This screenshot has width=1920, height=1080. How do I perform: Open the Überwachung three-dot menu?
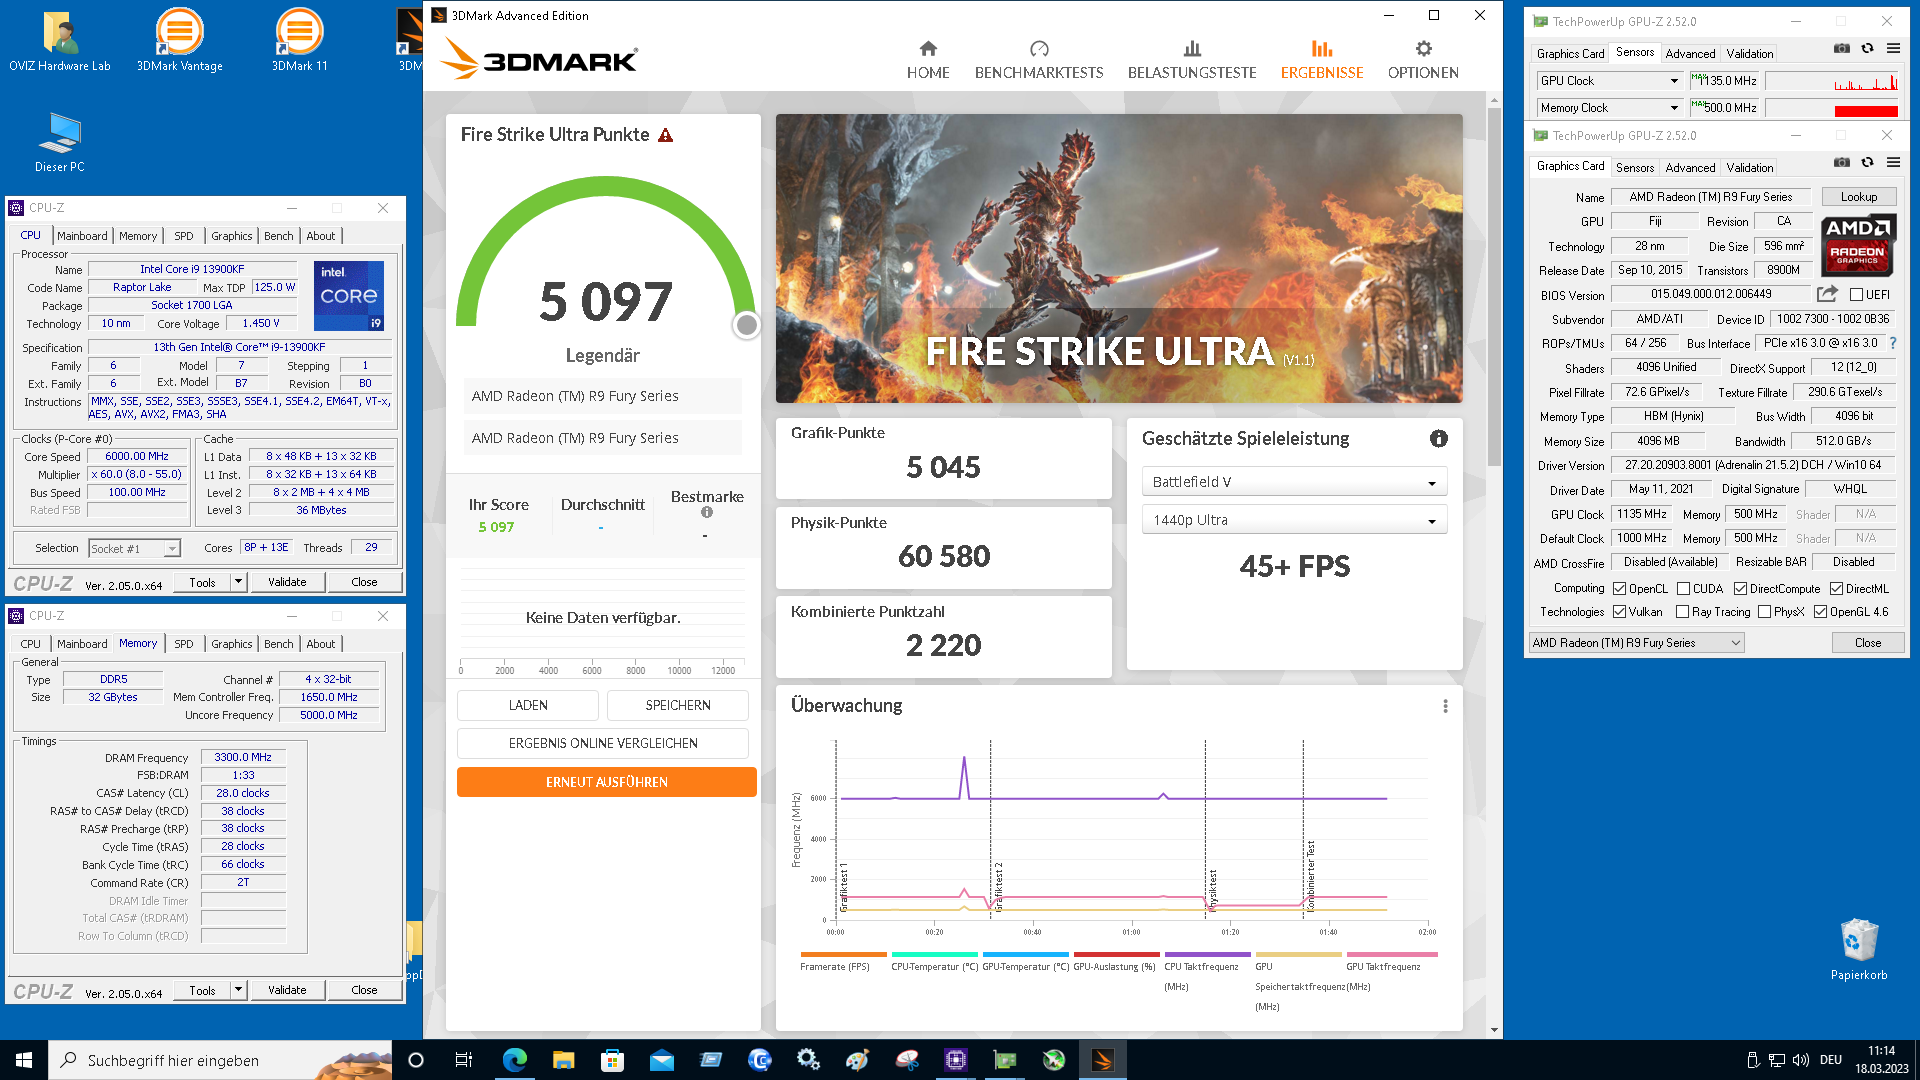click(1445, 706)
